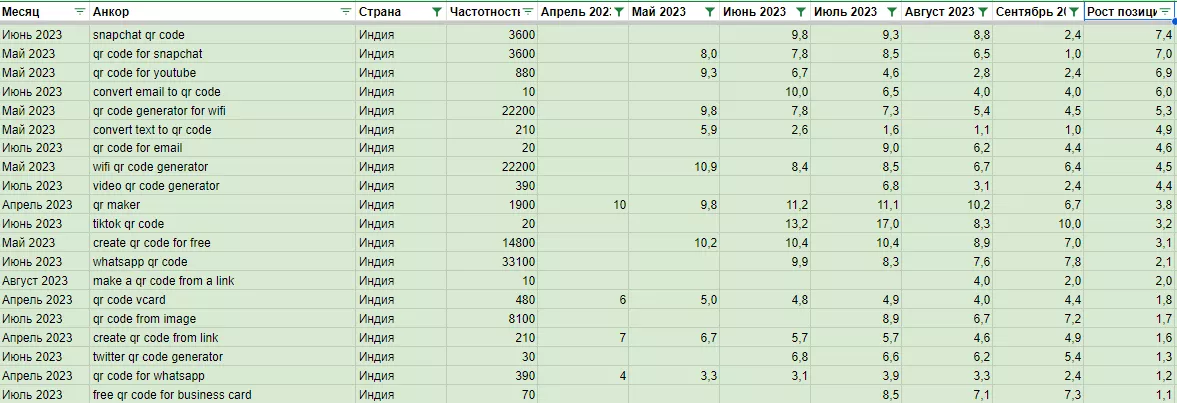1177x403 pixels.
Task: Open the Июль 2023 filter icon
Action: [x=892, y=11]
